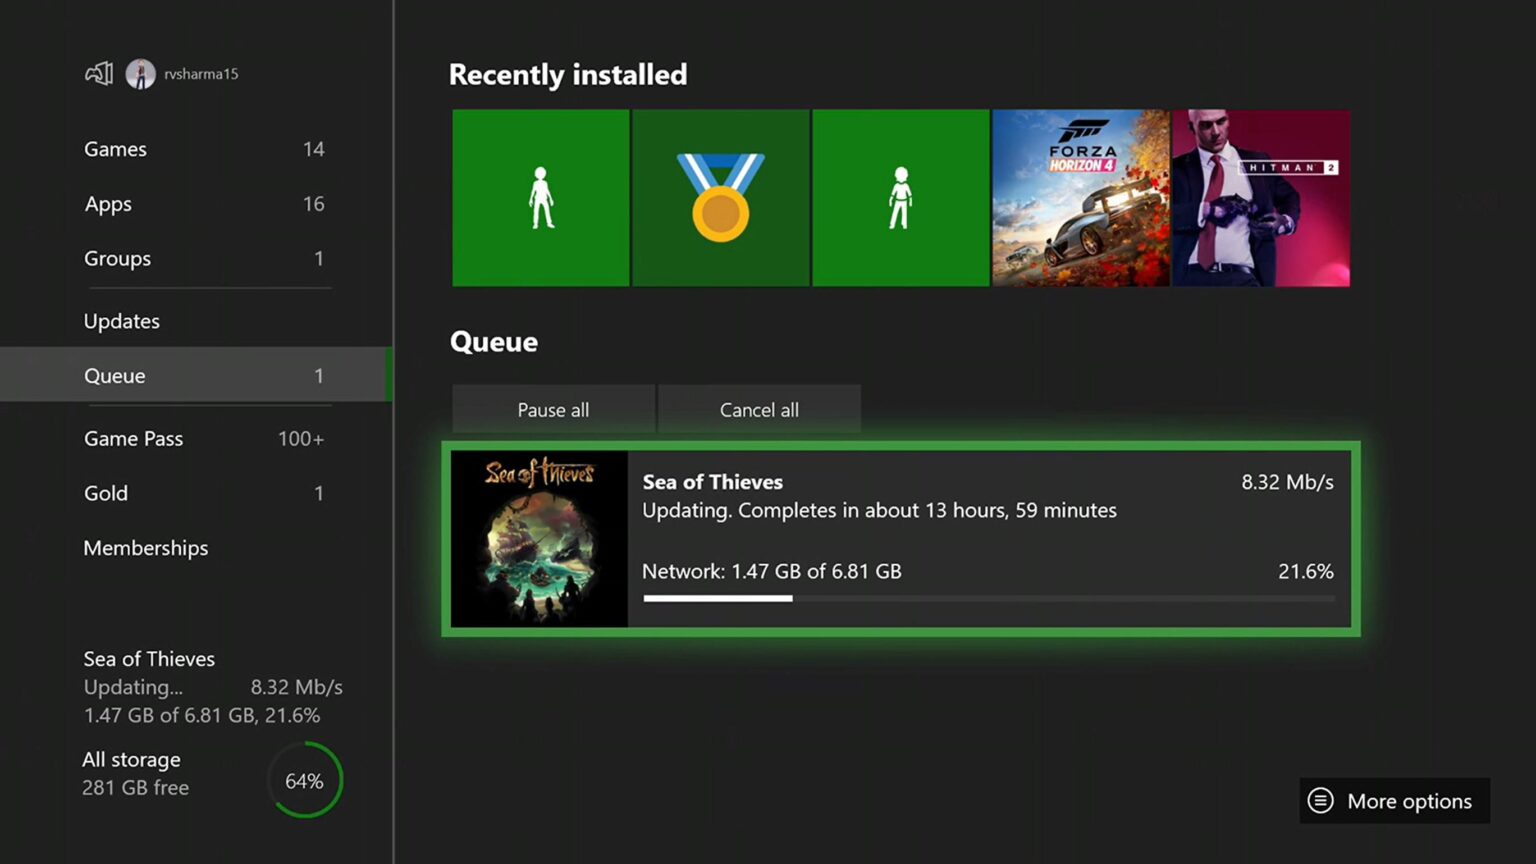Open the gold medal achievement tile
Viewport: 1536px width, 864px height.
pos(721,198)
